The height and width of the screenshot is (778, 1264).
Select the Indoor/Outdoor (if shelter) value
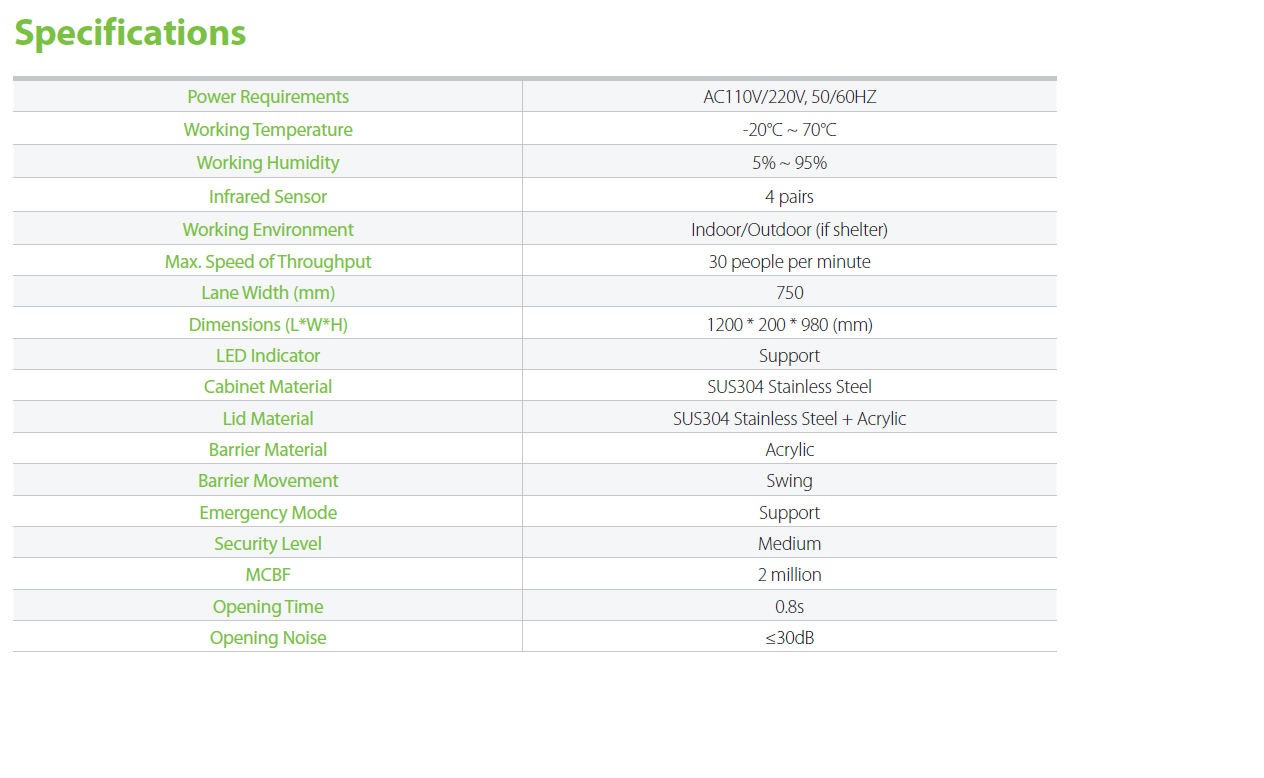click(x=789, y=230)
